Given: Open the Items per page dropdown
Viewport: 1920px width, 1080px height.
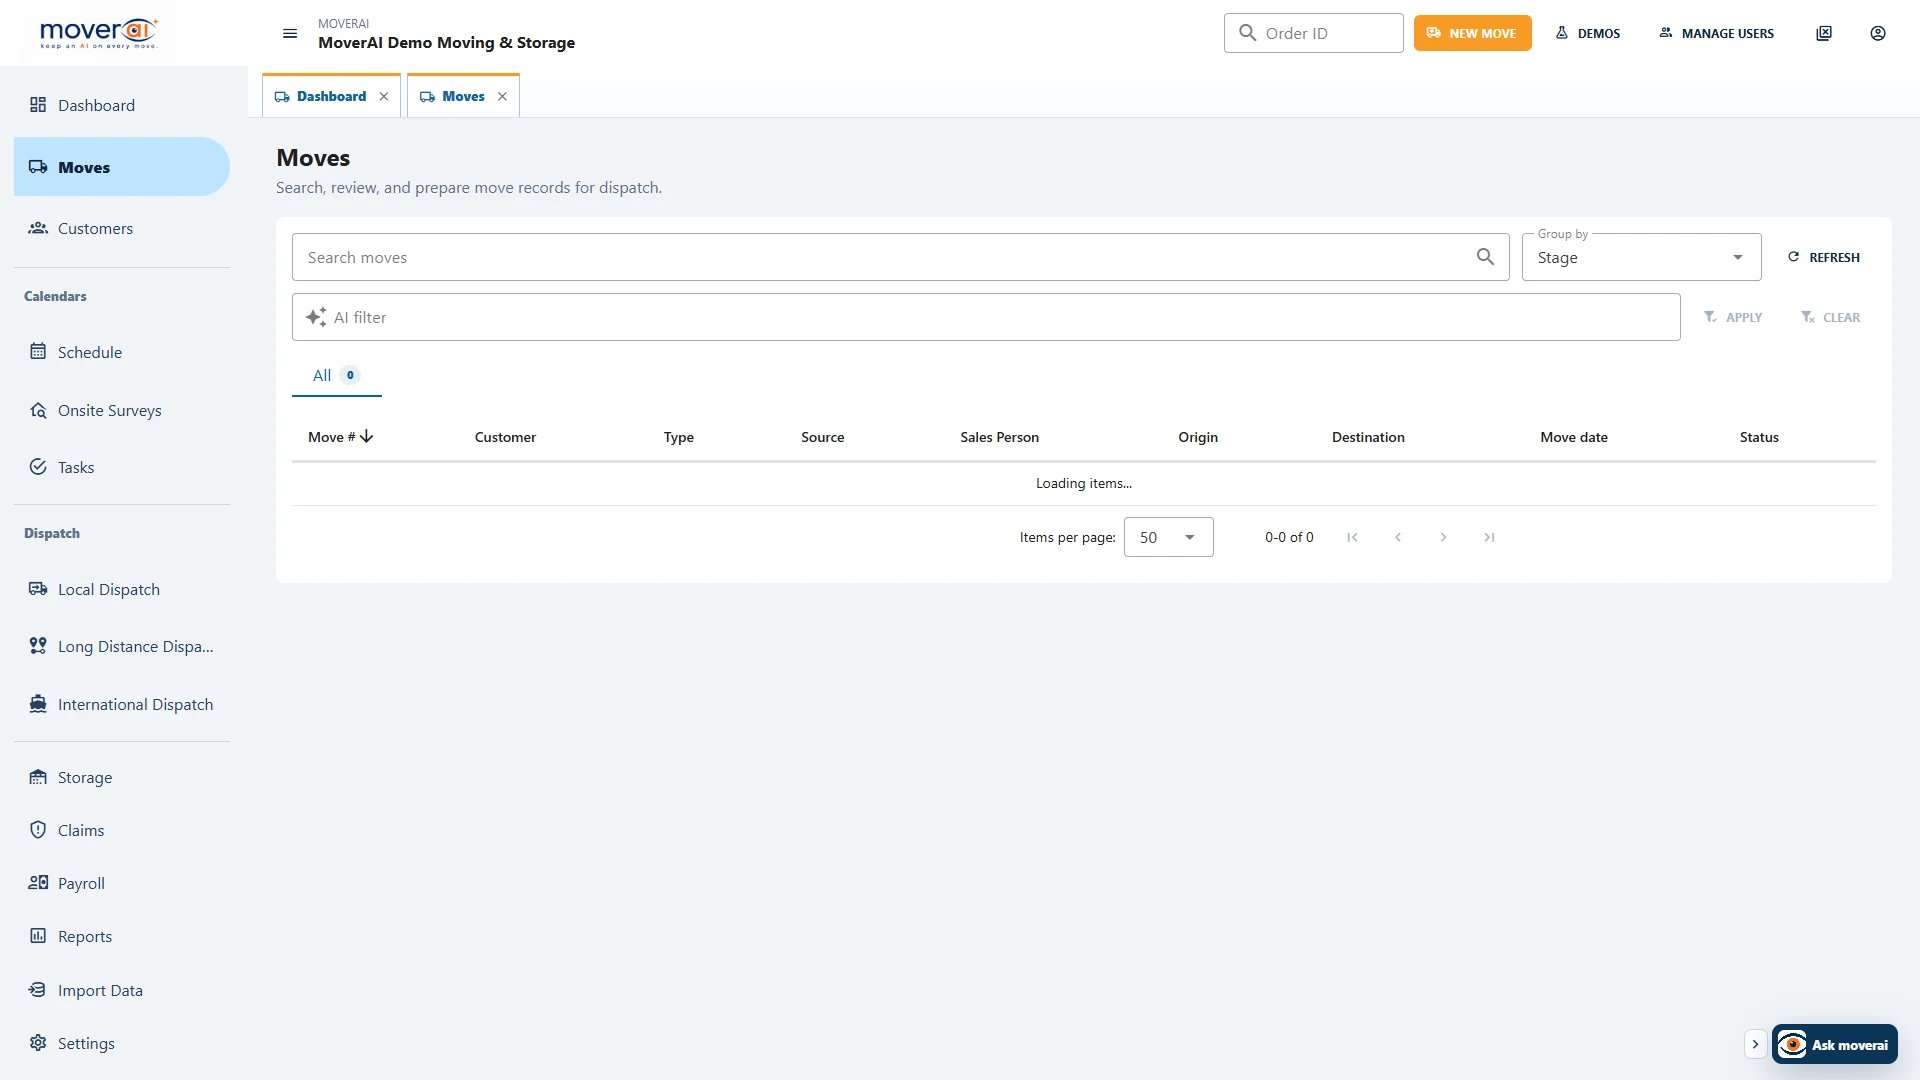Looking at the screenshot, I should pos(1168,537).
